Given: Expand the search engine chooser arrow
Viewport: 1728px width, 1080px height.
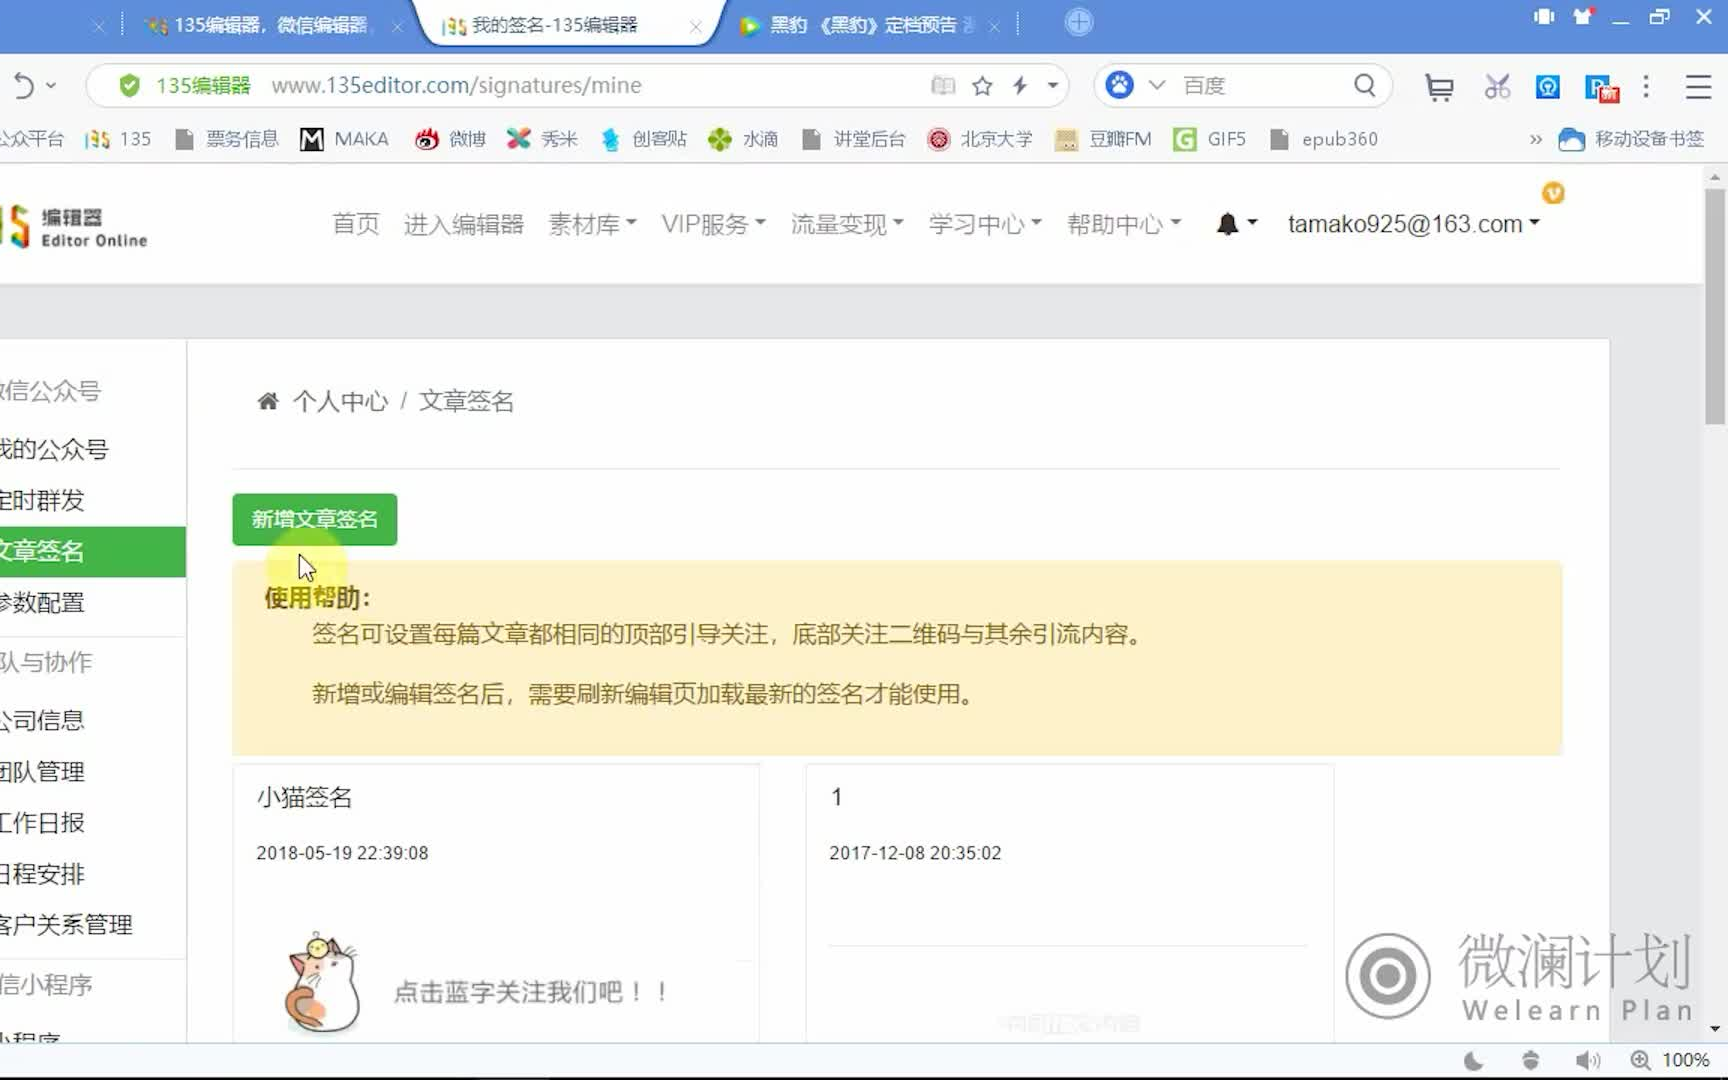Looking at the screenshot, I should [x=1157, y=86].
